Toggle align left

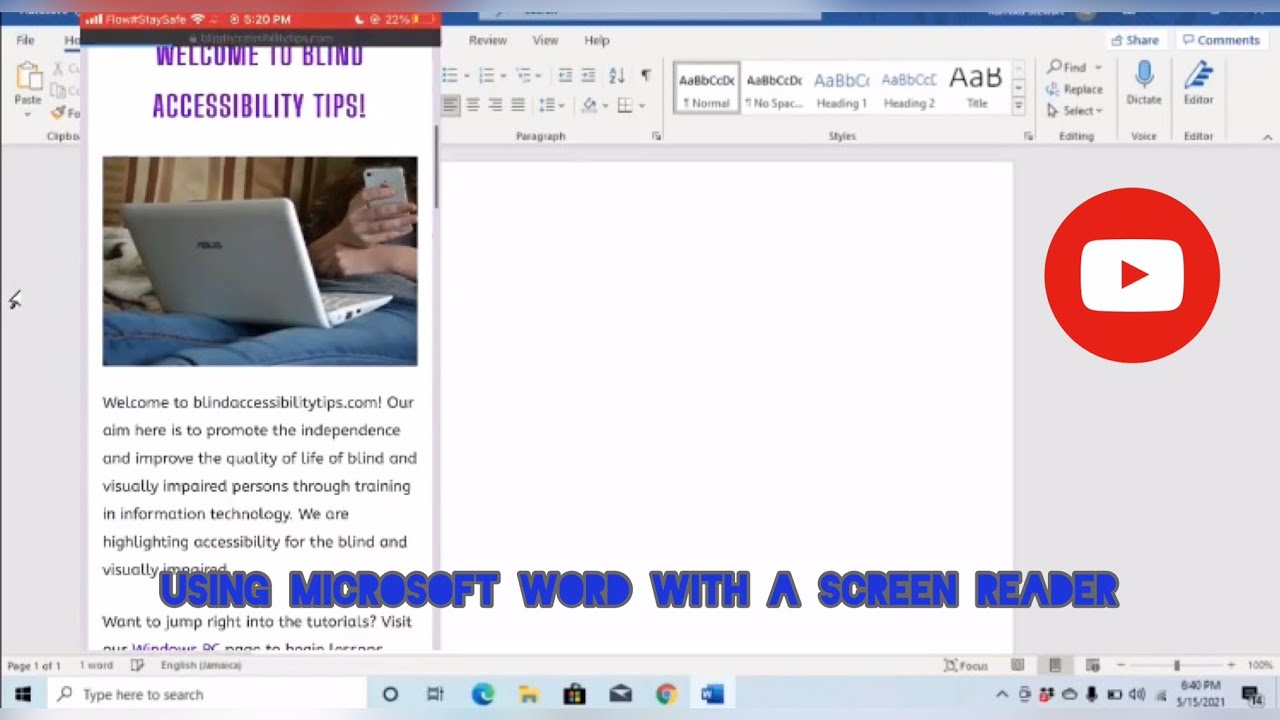tap(451, 105)
